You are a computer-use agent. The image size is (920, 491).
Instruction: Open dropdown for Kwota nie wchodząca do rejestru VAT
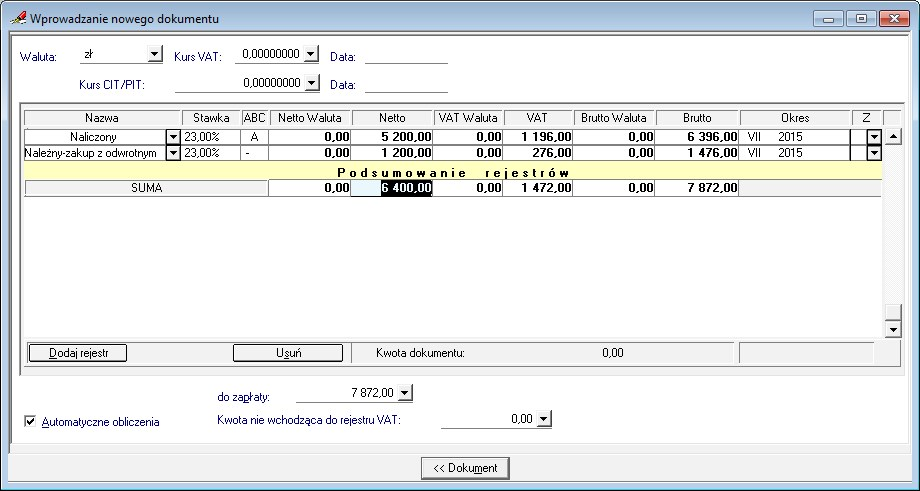tap(544, 420)
